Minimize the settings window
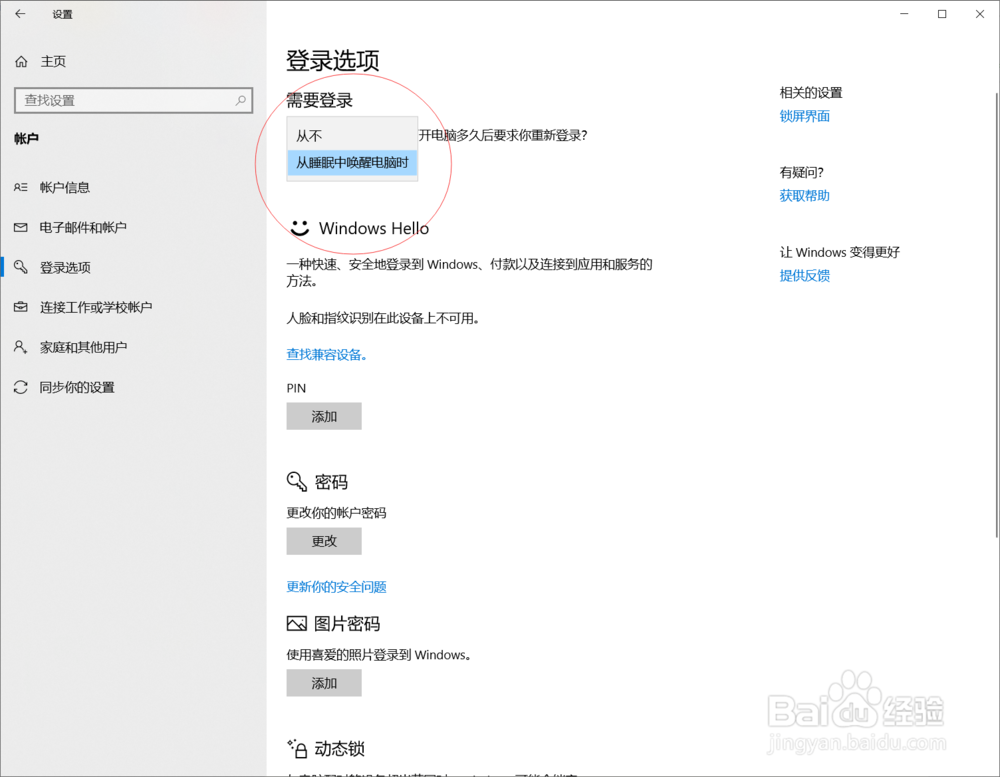1000x777 pixels. [x=904, y=13]
